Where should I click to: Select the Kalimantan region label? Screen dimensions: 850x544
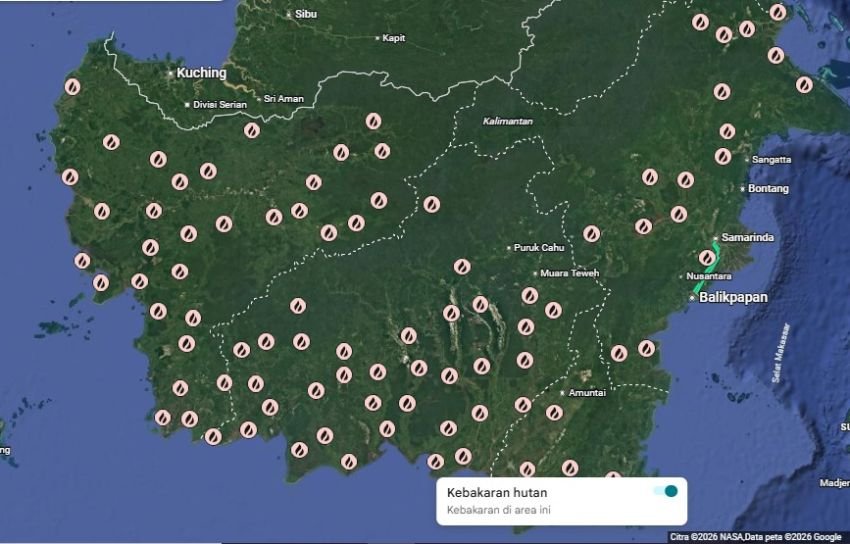pyautogui.click(x=507, y=121)
